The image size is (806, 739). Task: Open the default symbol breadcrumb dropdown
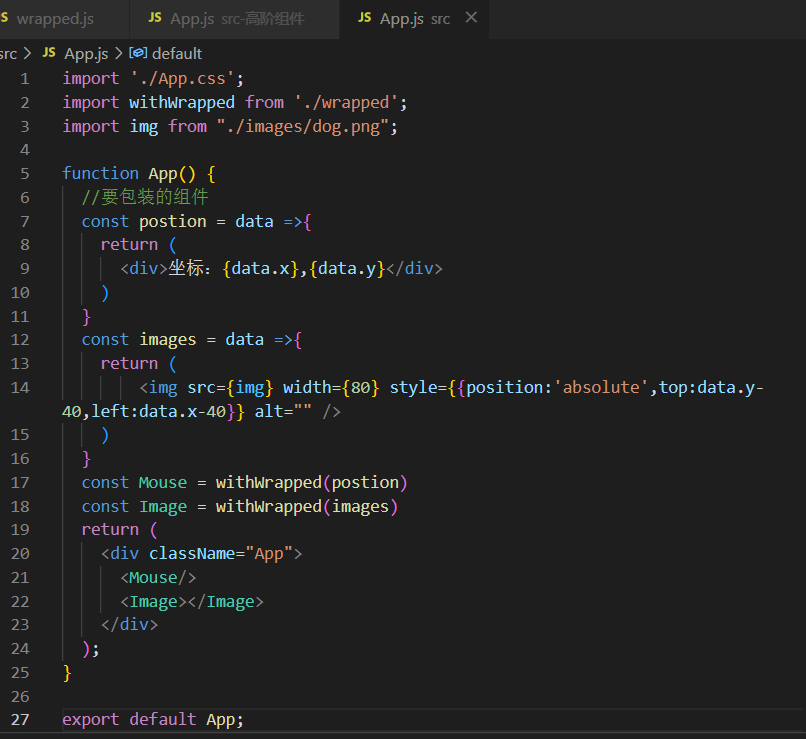tap(177, 53)
